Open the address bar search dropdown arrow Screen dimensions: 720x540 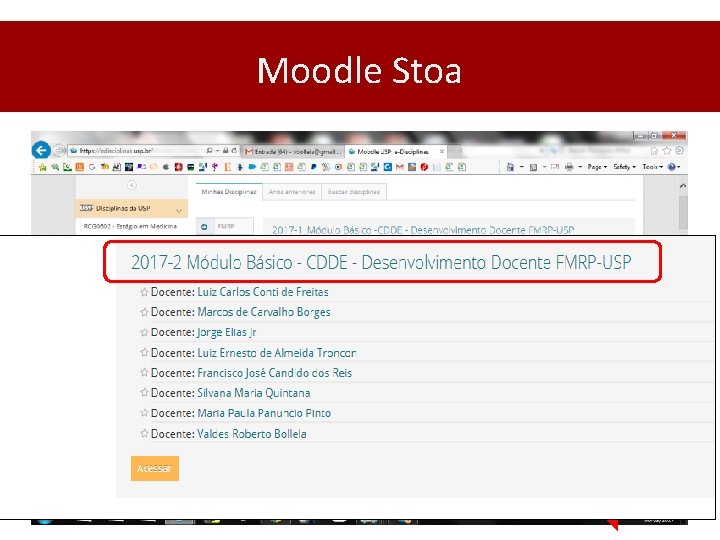217,151
